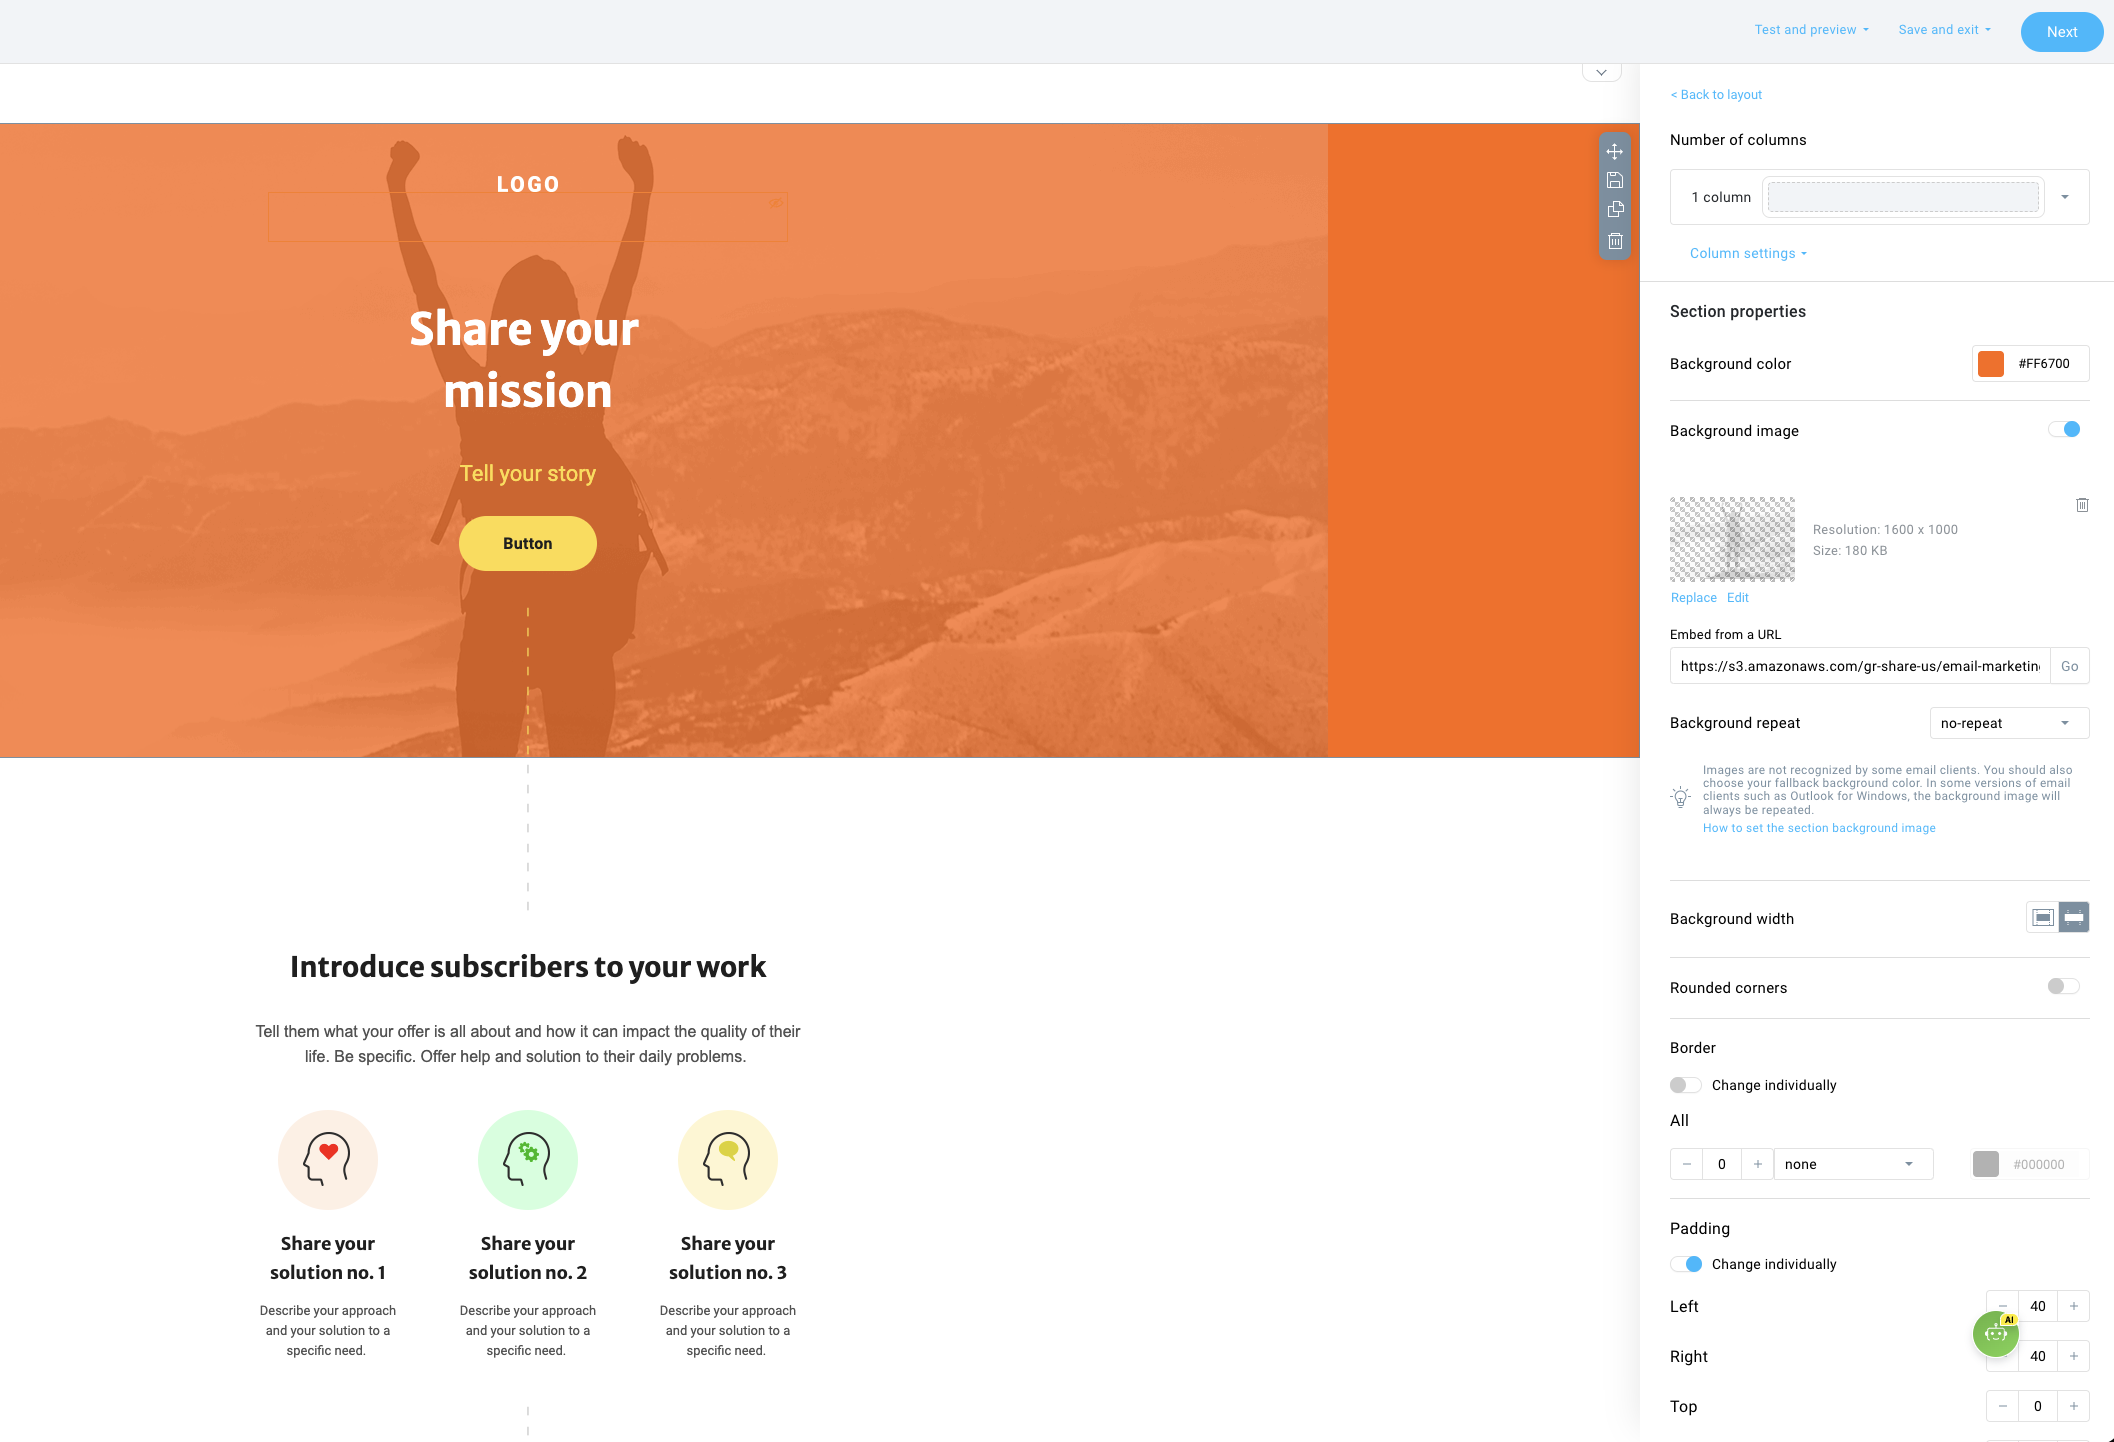Viewport: 2114px width, 1442px height.
Task: Click the Next button
Action: pyautogui.click(x=2061, y=31)
